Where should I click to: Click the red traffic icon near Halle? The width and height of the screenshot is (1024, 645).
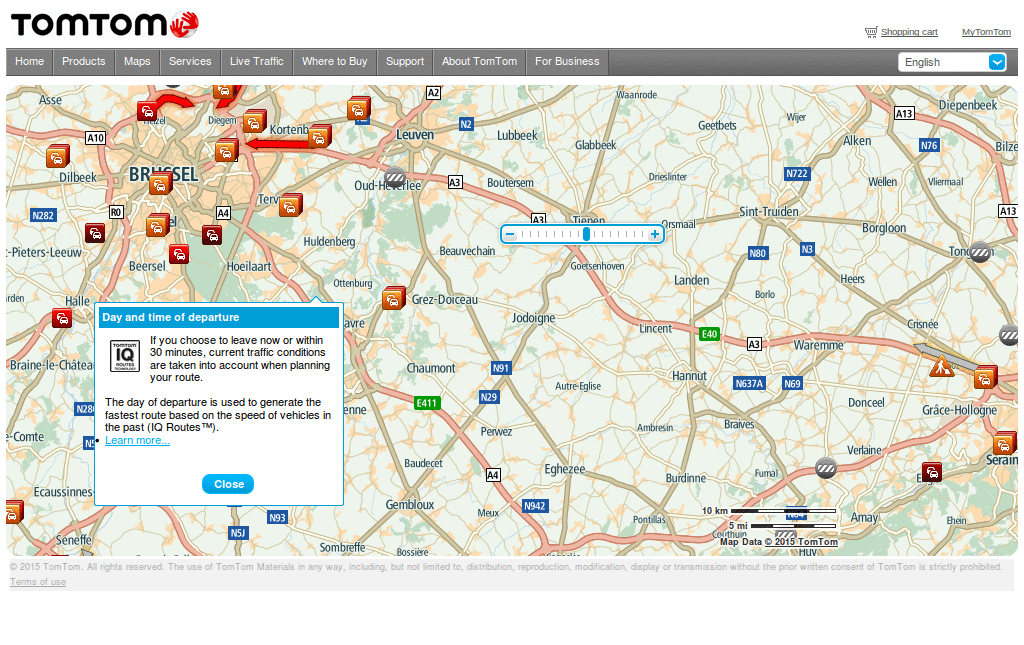pyautogui.click(x=62, y=318)
